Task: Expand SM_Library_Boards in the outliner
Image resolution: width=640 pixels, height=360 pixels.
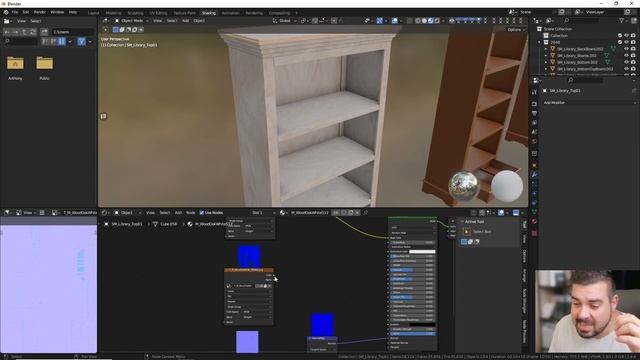Action: pos(546,56)
